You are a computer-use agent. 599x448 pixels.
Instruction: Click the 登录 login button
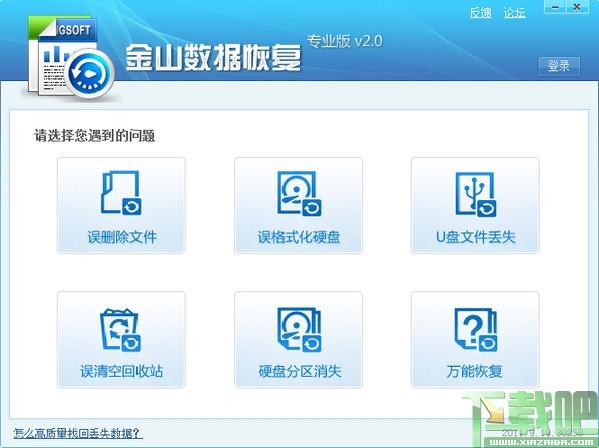tap(559, 66)
